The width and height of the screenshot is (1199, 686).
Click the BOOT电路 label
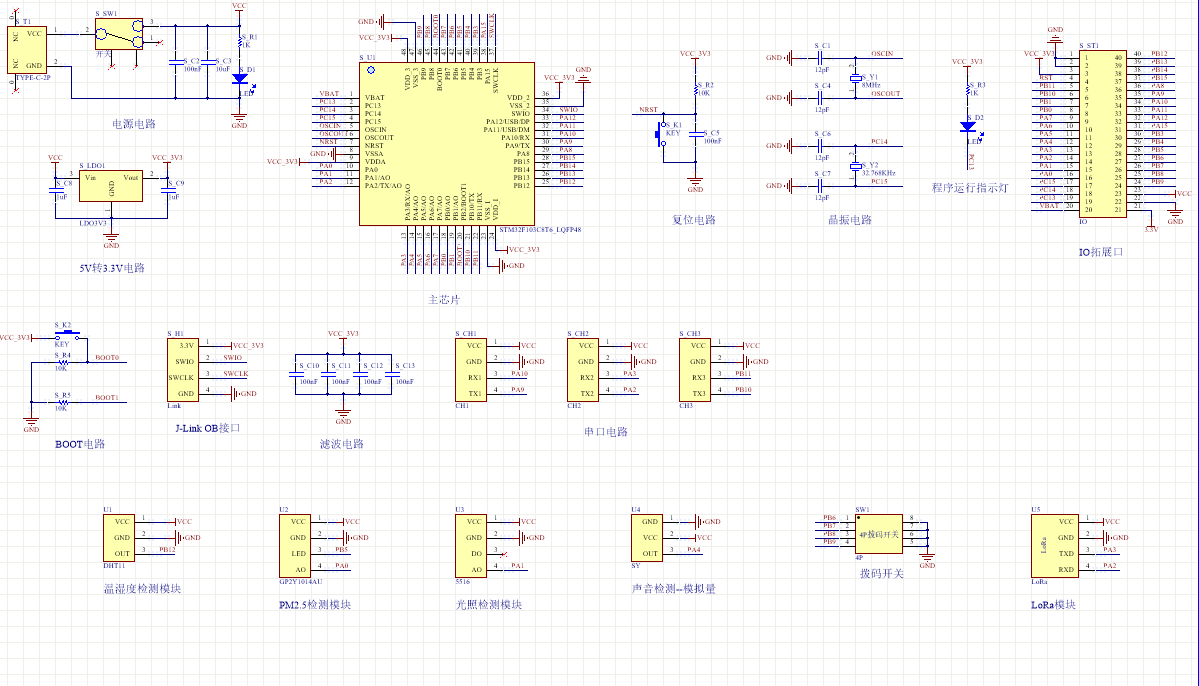pos(80,444)
